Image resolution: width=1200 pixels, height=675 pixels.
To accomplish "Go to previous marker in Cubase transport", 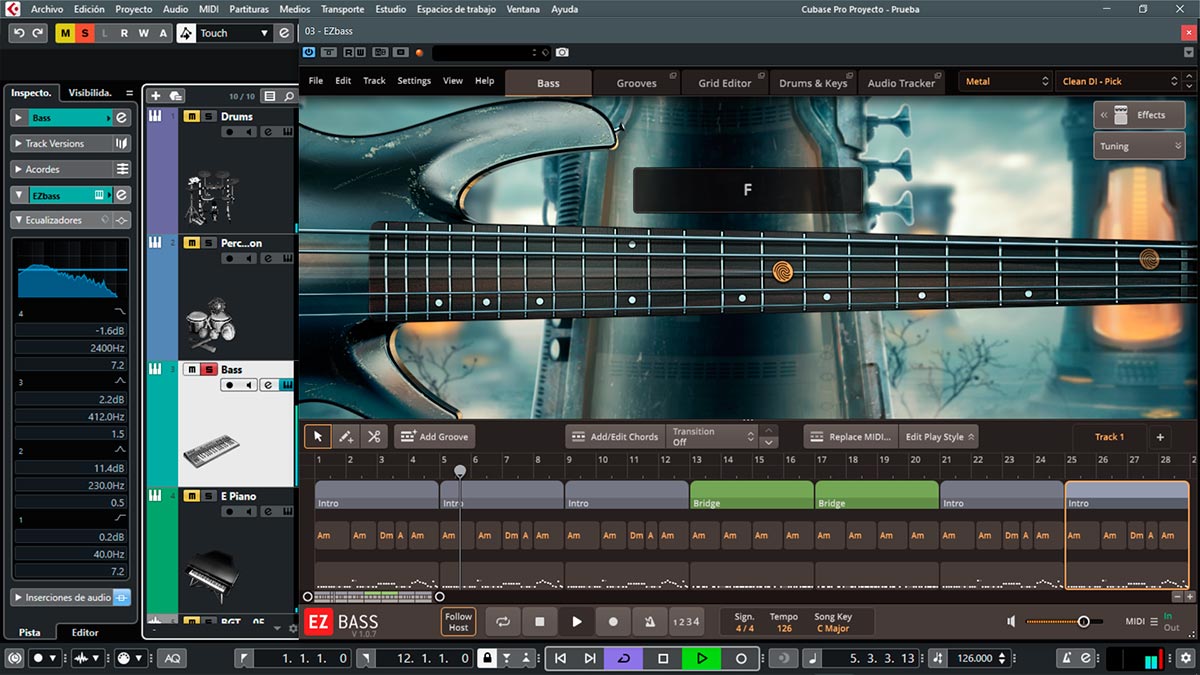I will [561, 658].
